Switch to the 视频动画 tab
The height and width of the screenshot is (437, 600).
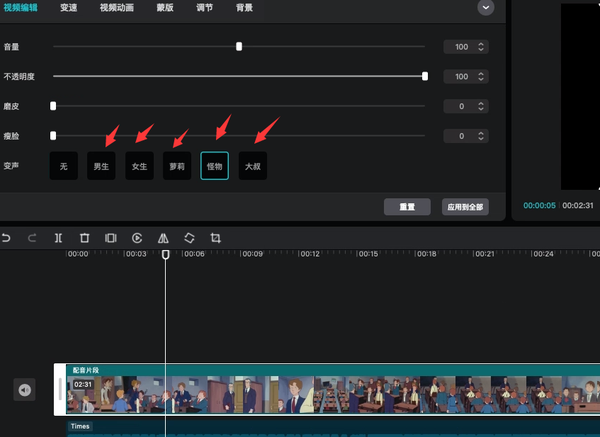[x=117, y=8]
